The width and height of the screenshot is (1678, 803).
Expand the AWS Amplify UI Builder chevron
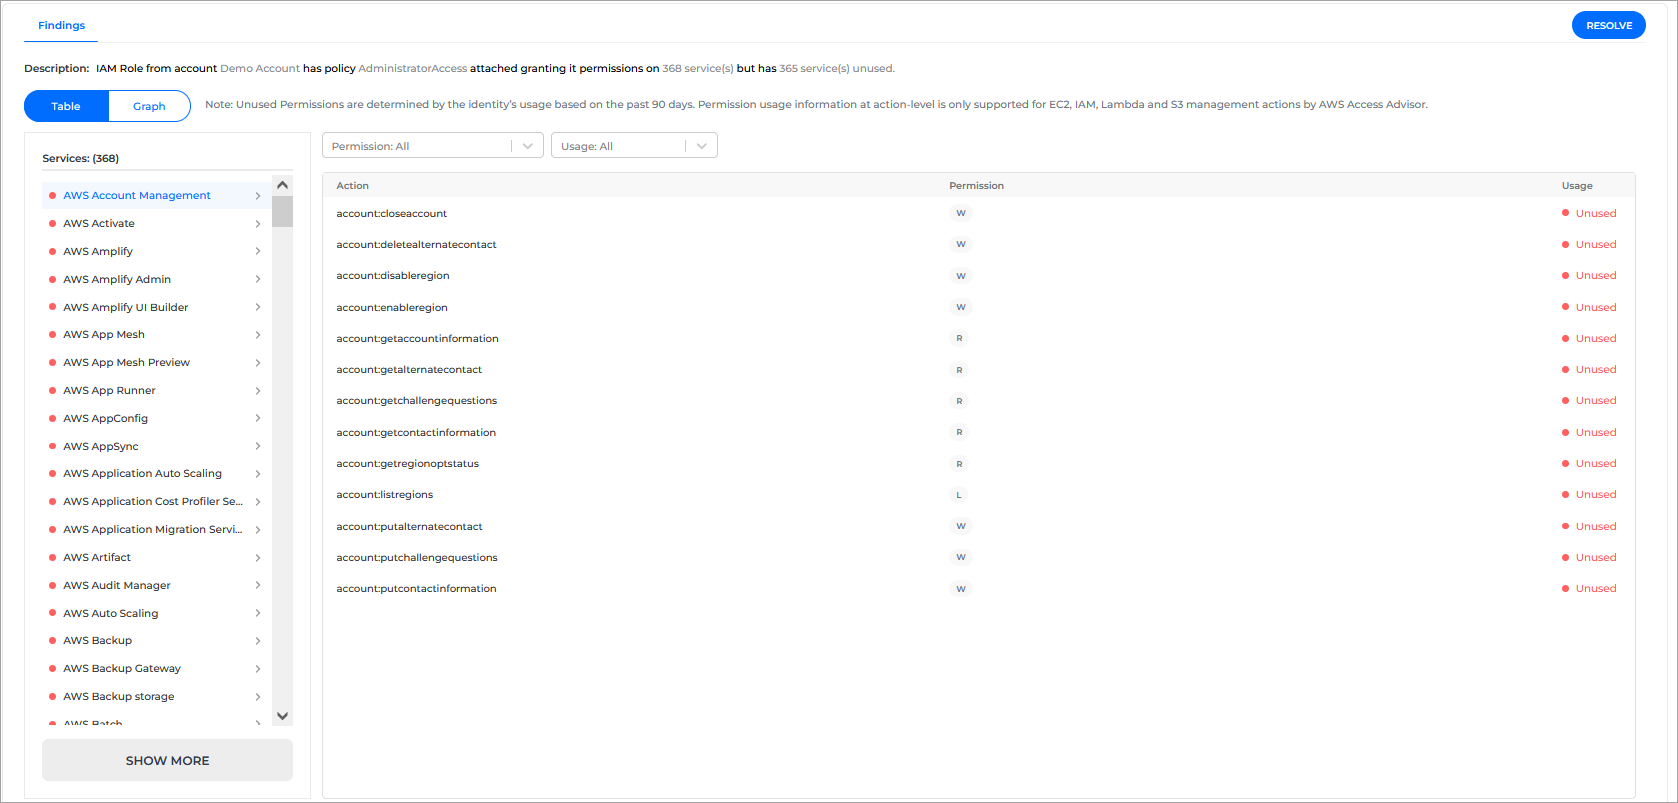[x=258, y=308]
